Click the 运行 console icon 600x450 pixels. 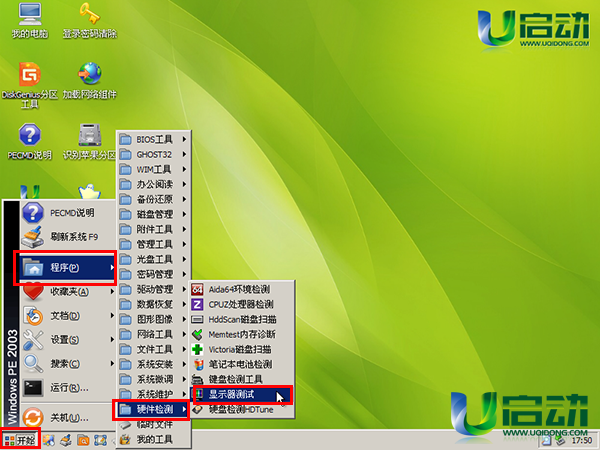(x=33, y=388)
